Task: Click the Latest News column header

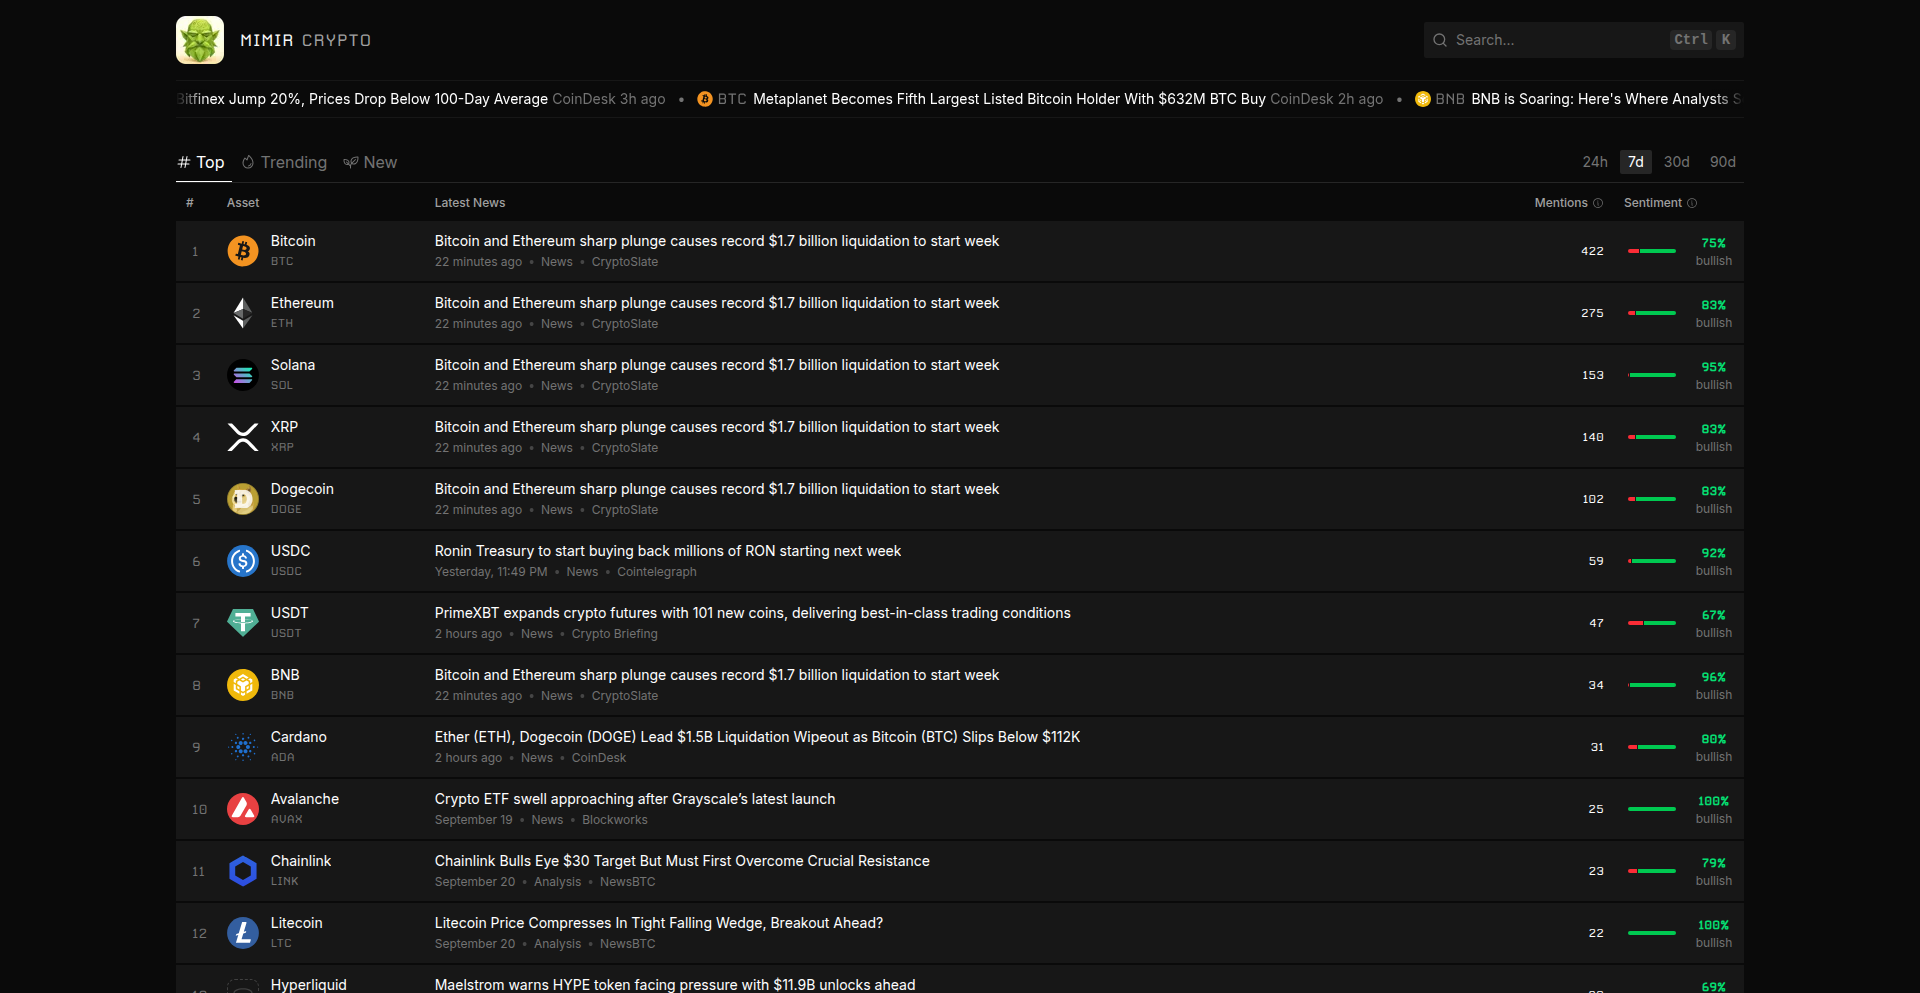Action: tap(470, 203)
